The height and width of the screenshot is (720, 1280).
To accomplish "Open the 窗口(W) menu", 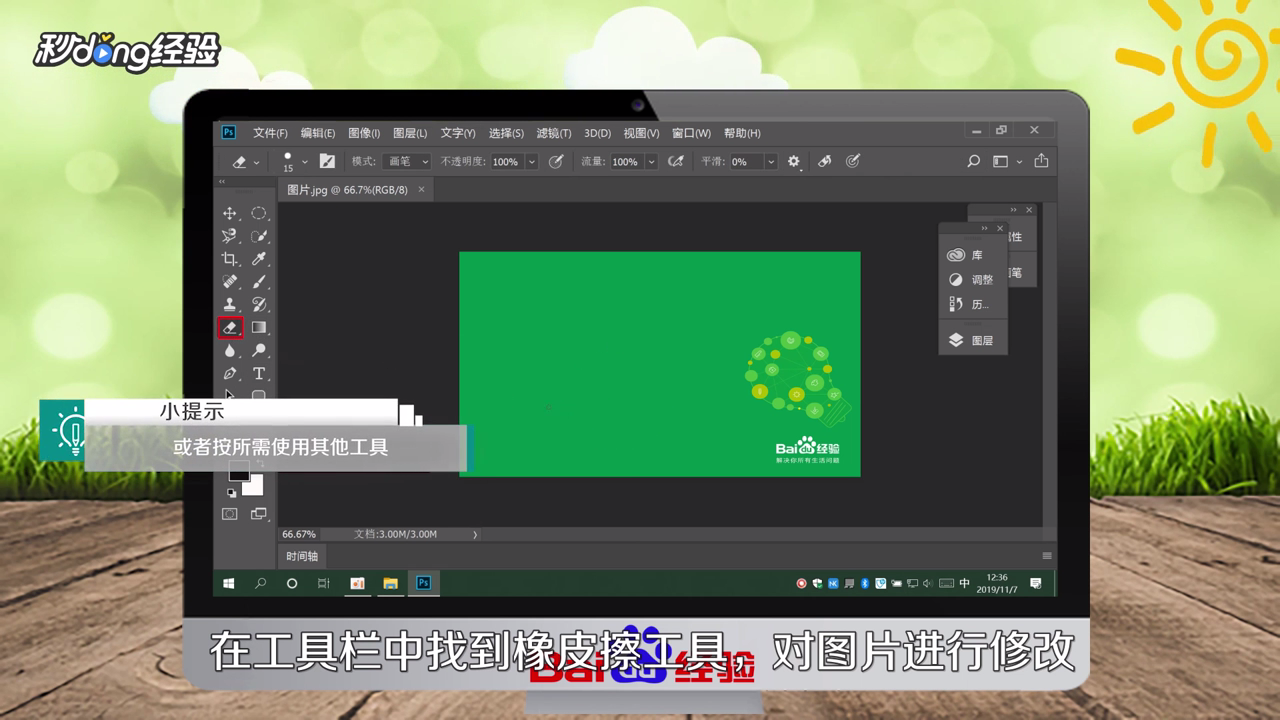I will coord(691,133).
